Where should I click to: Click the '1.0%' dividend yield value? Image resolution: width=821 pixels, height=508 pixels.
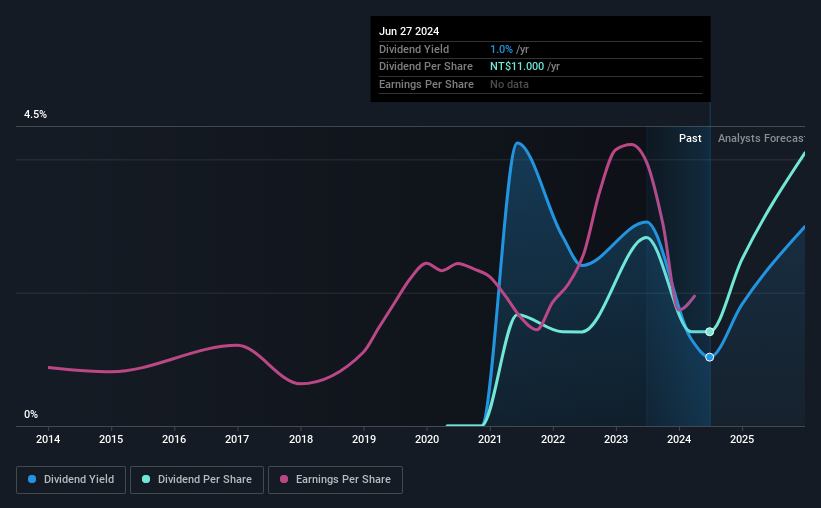coord(501,49)
